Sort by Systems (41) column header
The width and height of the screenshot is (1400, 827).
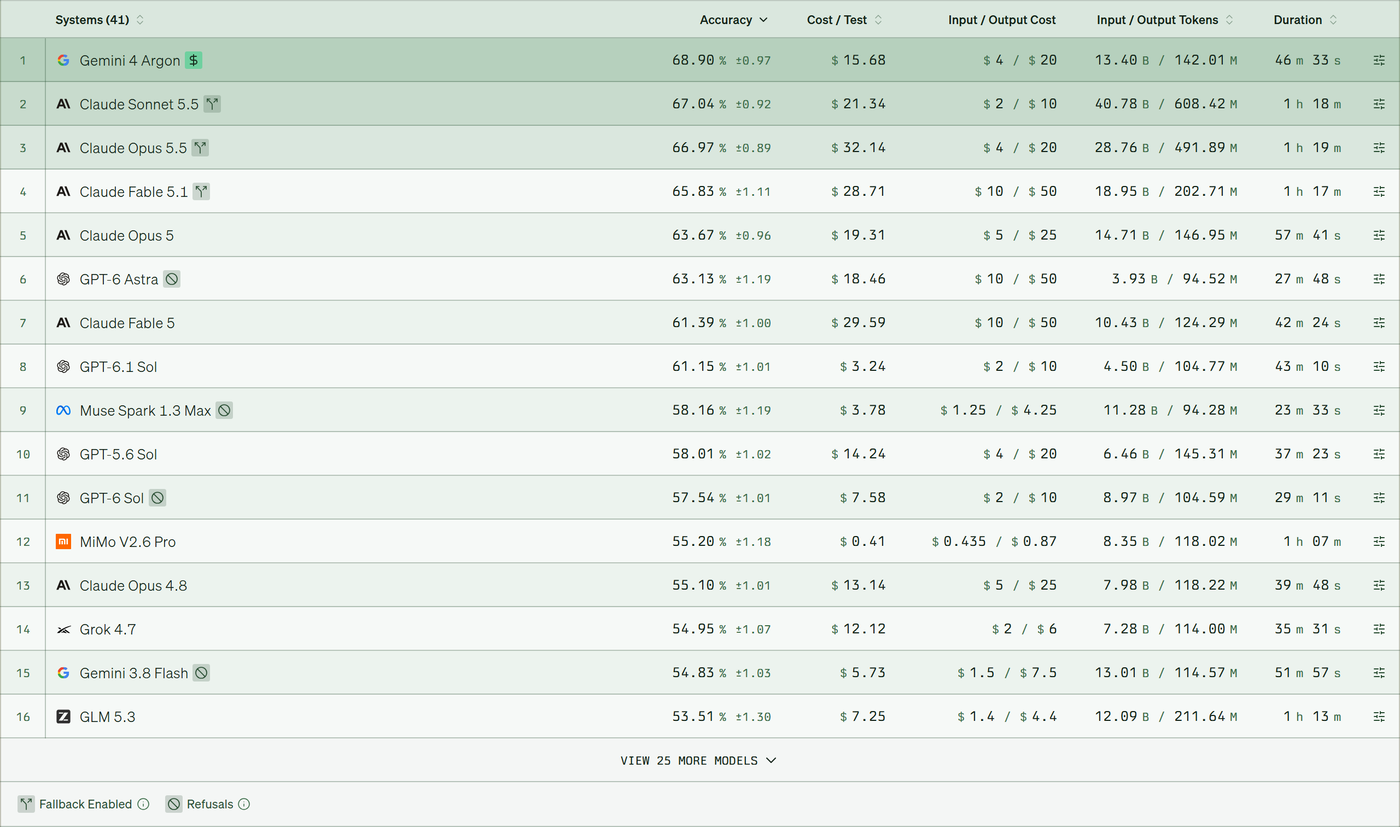(100, 20)
